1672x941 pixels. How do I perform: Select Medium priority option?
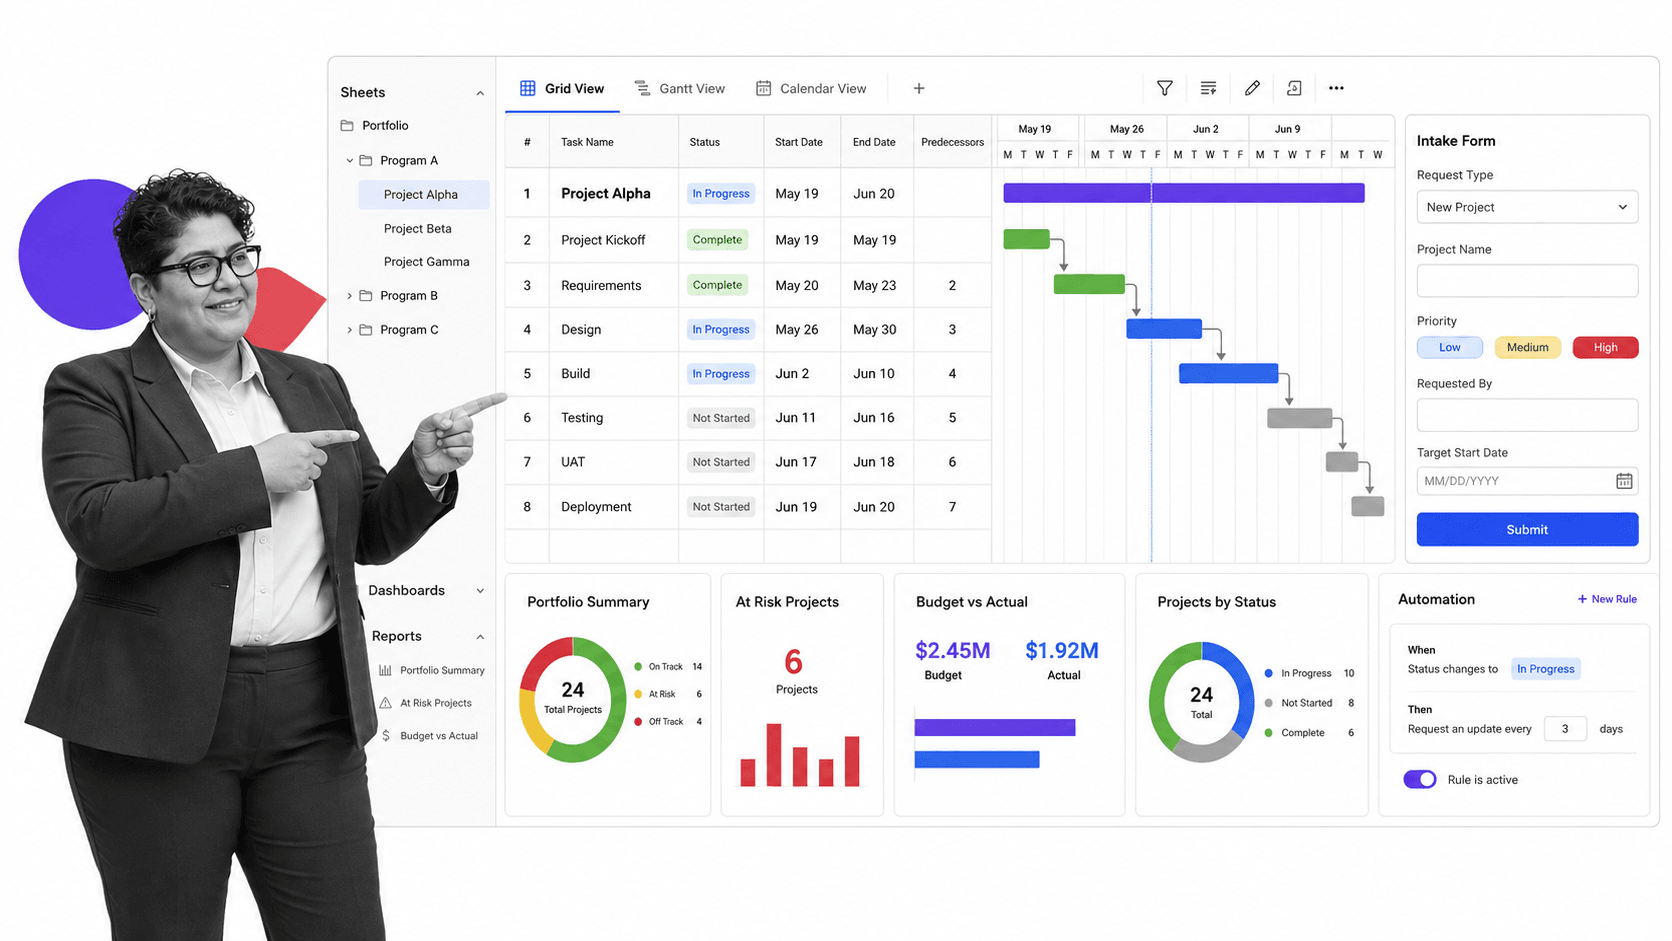(x=1527, y=347)
